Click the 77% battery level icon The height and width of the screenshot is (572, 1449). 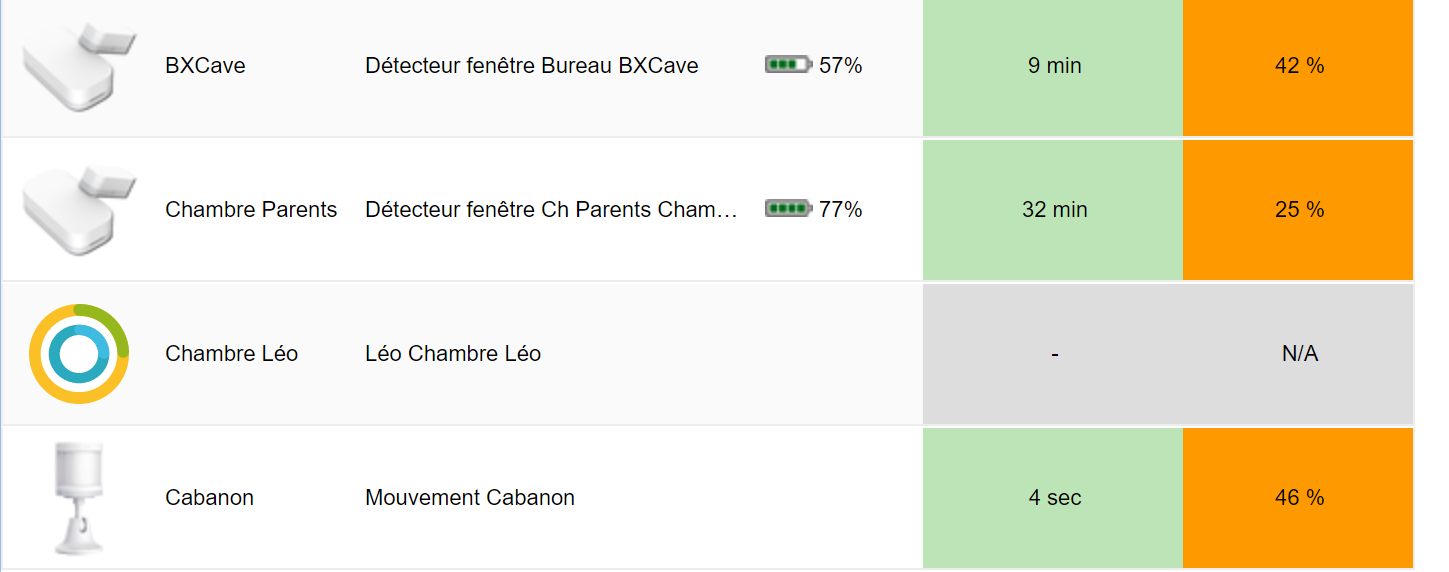(x=788, y=210)
